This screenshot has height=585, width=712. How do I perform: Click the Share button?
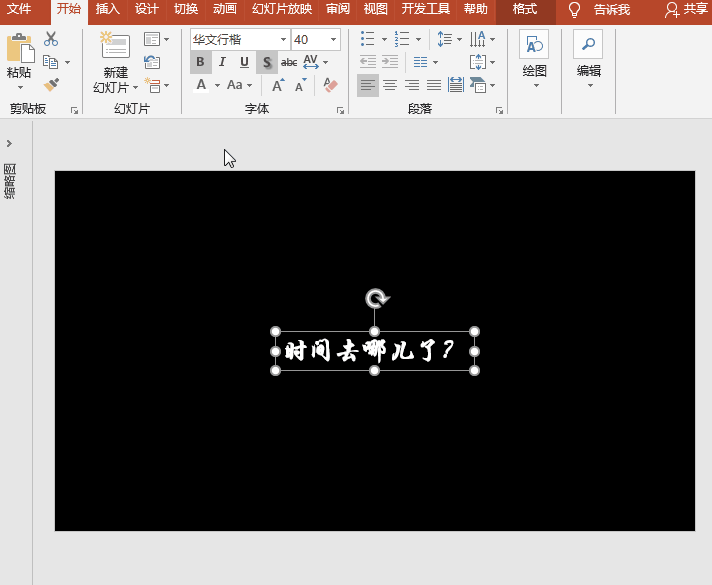pyautogui.click(x=686, y=9)
